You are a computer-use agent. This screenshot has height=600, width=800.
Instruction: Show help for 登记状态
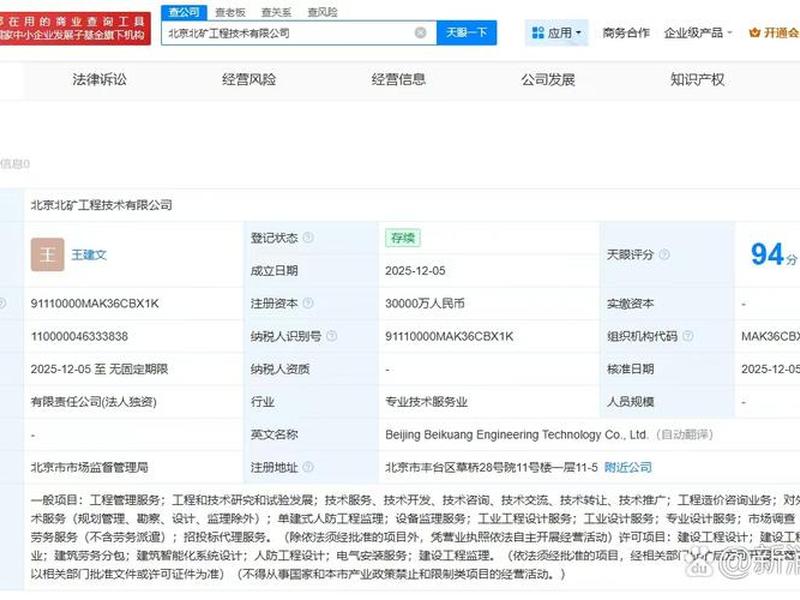pyautogui.click(x=308, y=237)
